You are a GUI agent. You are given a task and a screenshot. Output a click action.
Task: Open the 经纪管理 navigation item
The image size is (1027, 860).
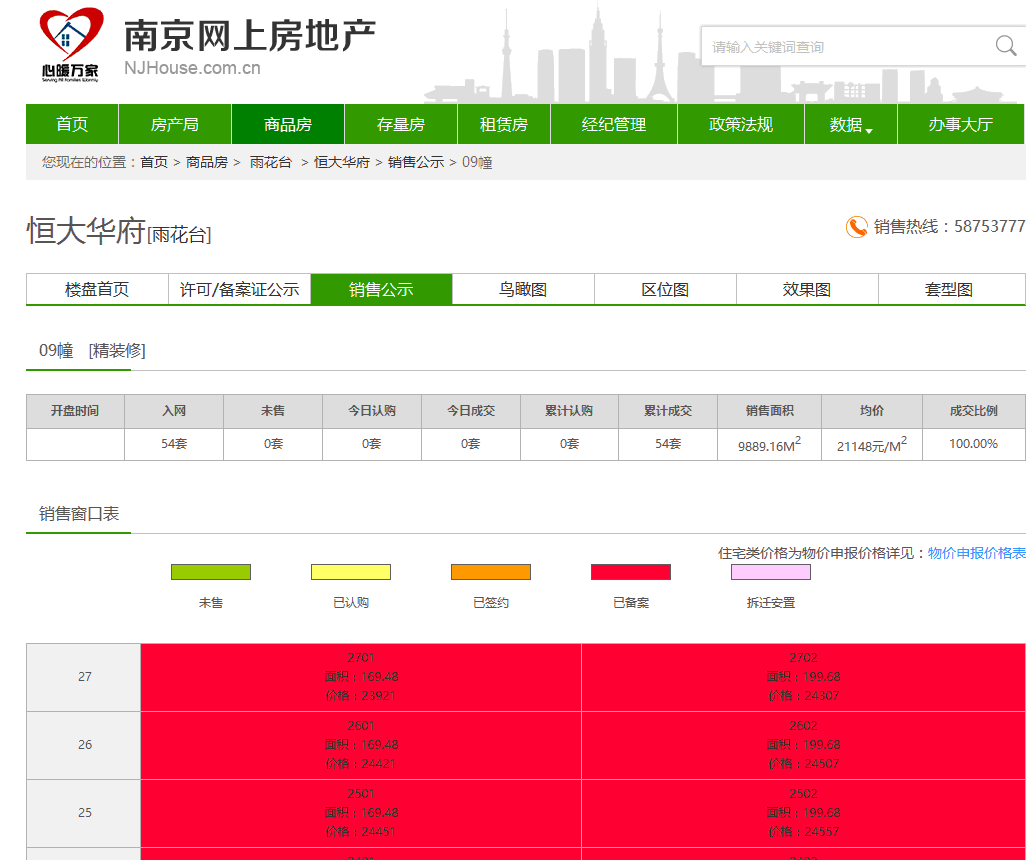click(614, 124)
